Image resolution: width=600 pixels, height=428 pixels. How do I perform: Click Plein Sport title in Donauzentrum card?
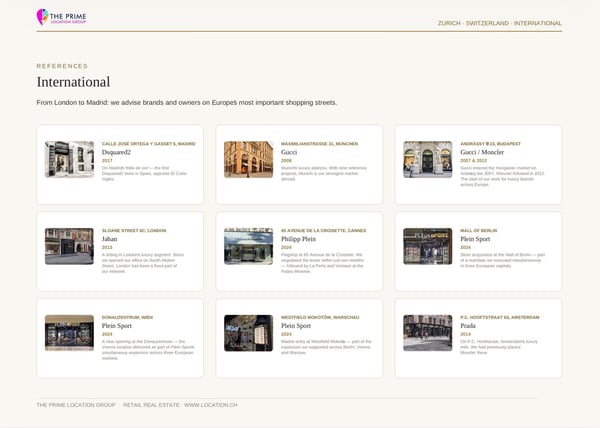pos(117,326)
